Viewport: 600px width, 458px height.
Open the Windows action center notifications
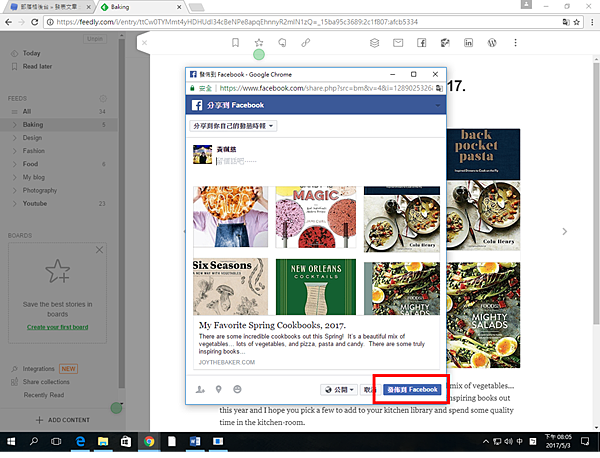585,442
